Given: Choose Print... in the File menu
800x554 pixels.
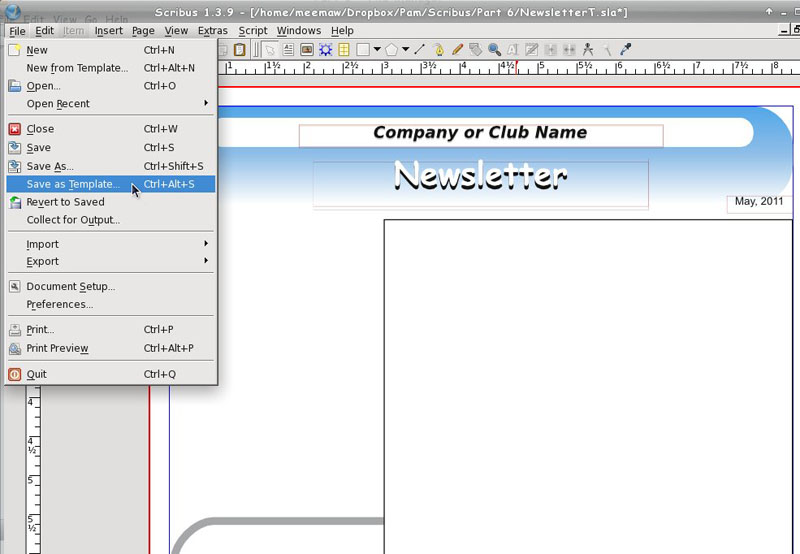Looking at the screenshot, I should (x=111, y=330).
